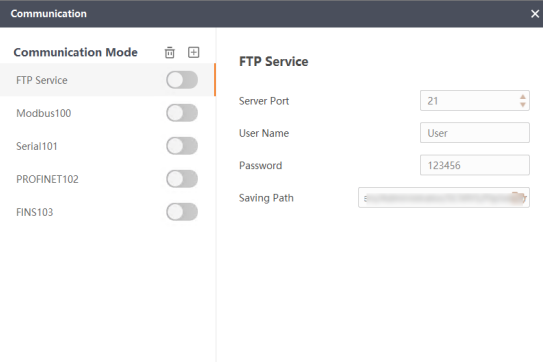Viewport: 543px width, 362px height.
Task: Click the User Name label
Action: (264, 133)
